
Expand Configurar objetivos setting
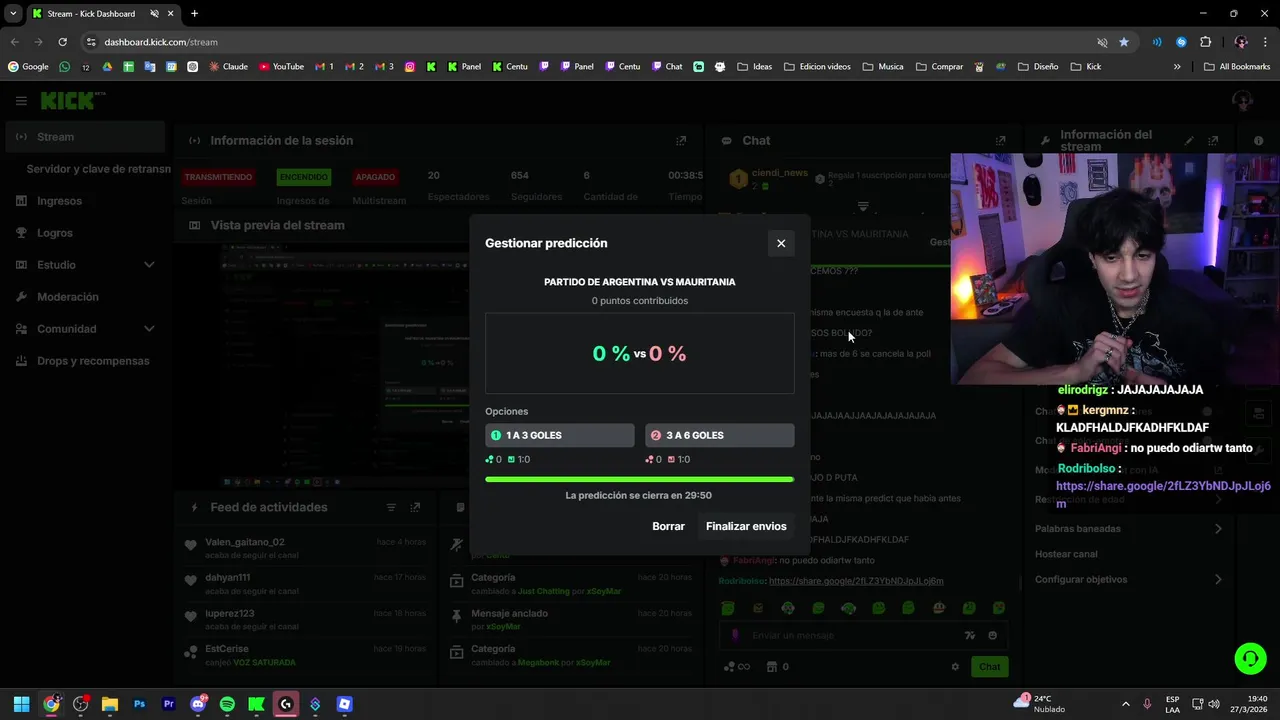(1129, 580)
